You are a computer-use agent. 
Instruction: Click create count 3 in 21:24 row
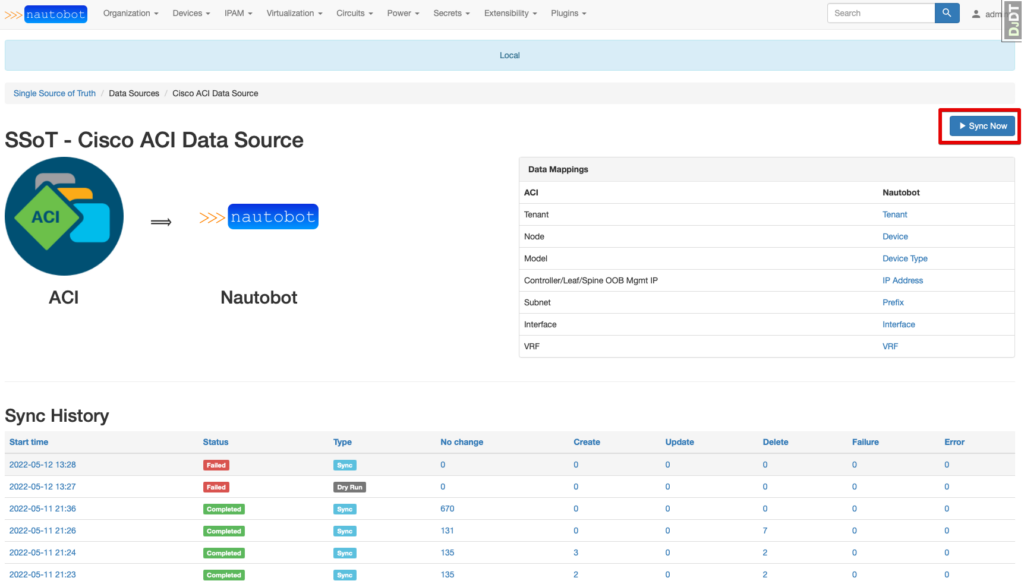pyautogui.click(x=576, y=553)
